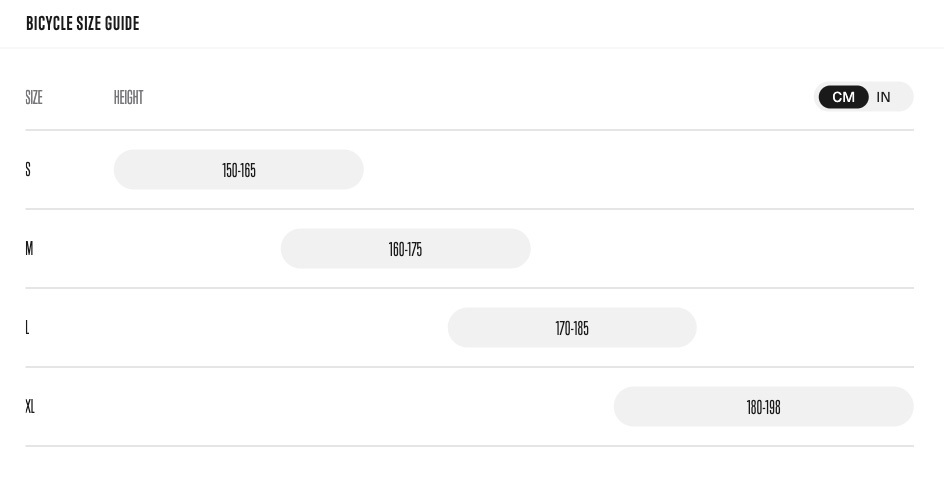Click the SIZE column header
The height and width of the screenshot is (497, 944).
[34, 97]
